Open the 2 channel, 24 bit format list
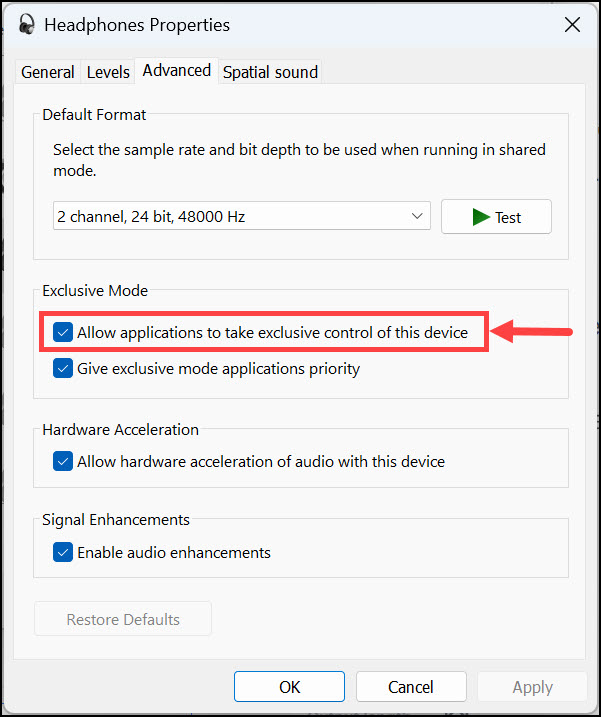The width and height of the screenshot is (601, 717). coord(241,216)
